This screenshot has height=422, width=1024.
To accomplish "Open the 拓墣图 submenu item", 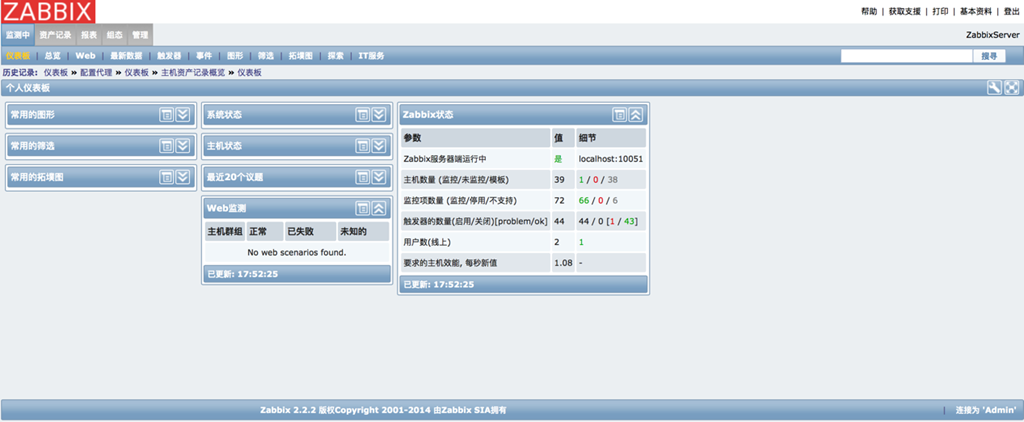I will (300, 56).
